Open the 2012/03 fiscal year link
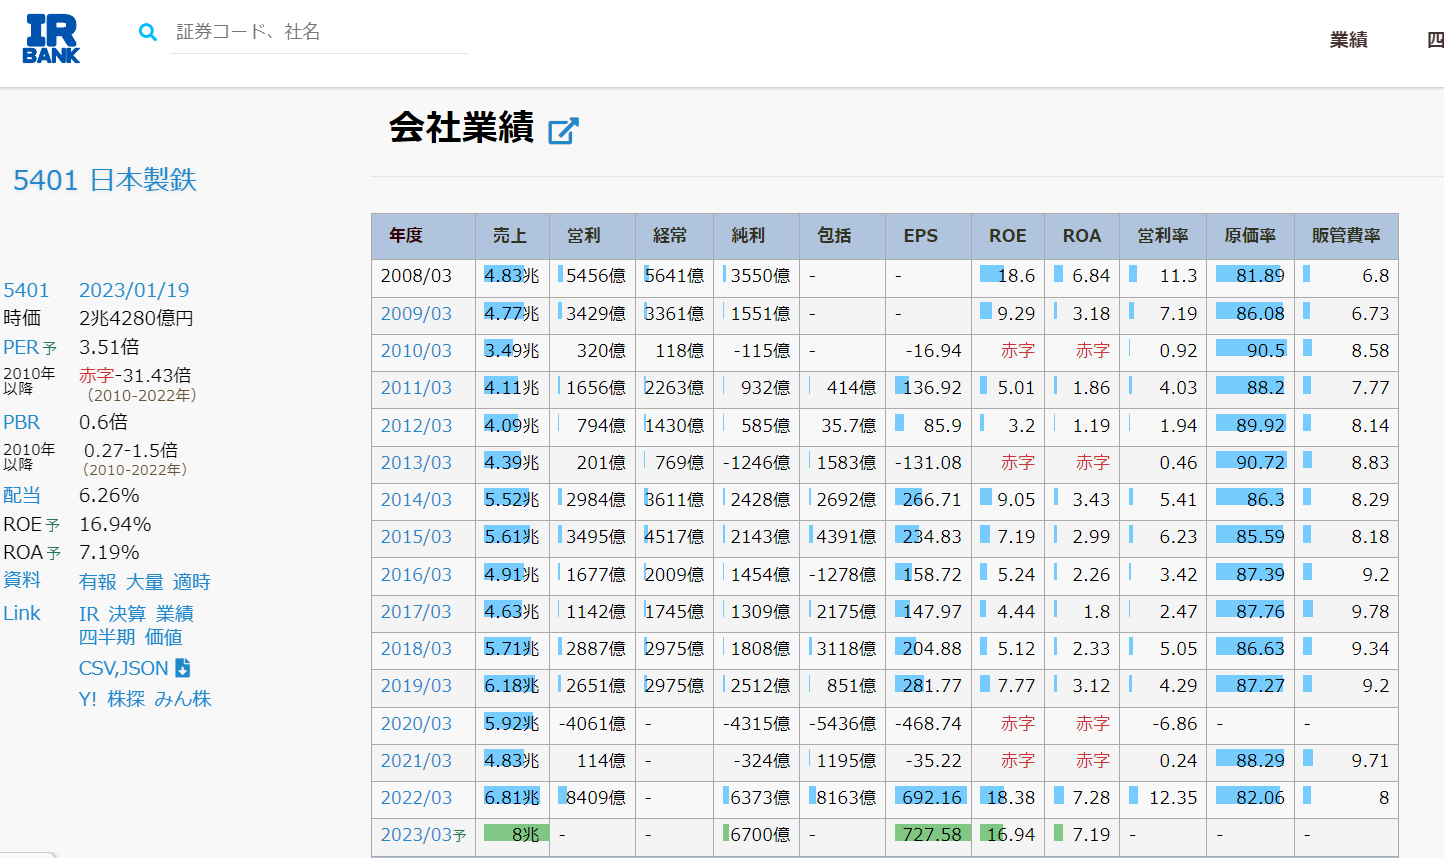Viewport: 1444px width, 858px height. click(x=416, y=426)
